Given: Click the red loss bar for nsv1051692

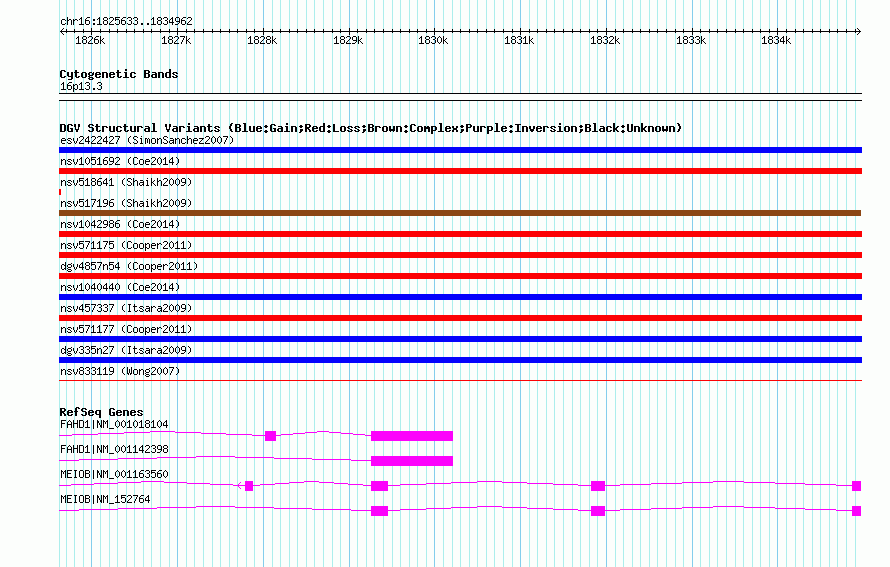Looking at the screenshot, I should tap(460, 171).
